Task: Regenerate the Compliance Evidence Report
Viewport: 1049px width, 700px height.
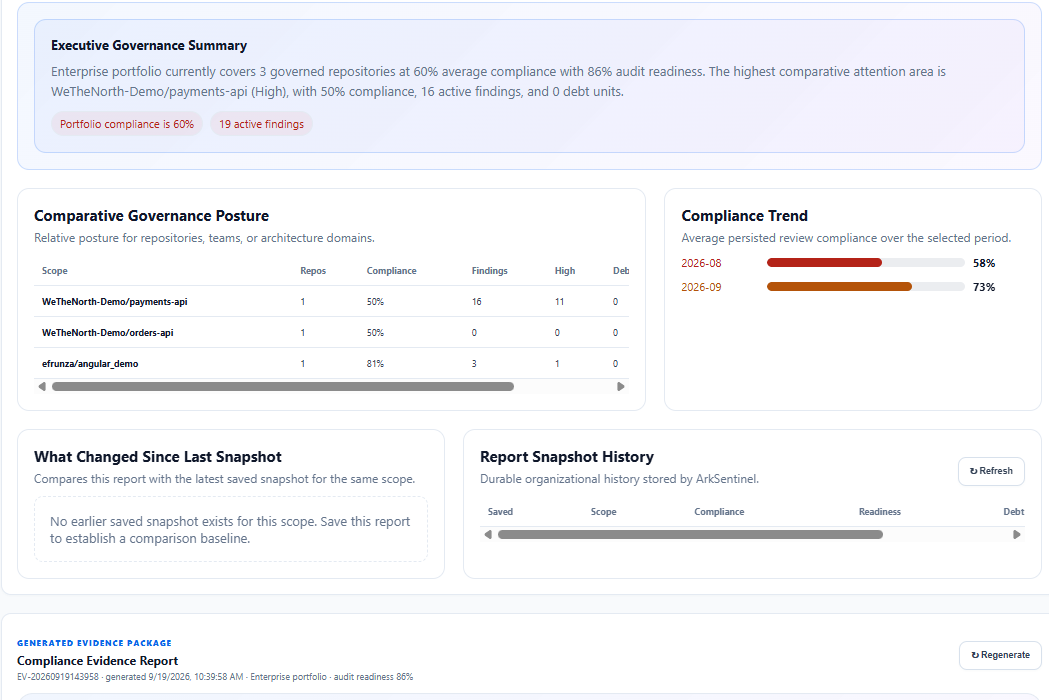Action: tap(1000, 655)
